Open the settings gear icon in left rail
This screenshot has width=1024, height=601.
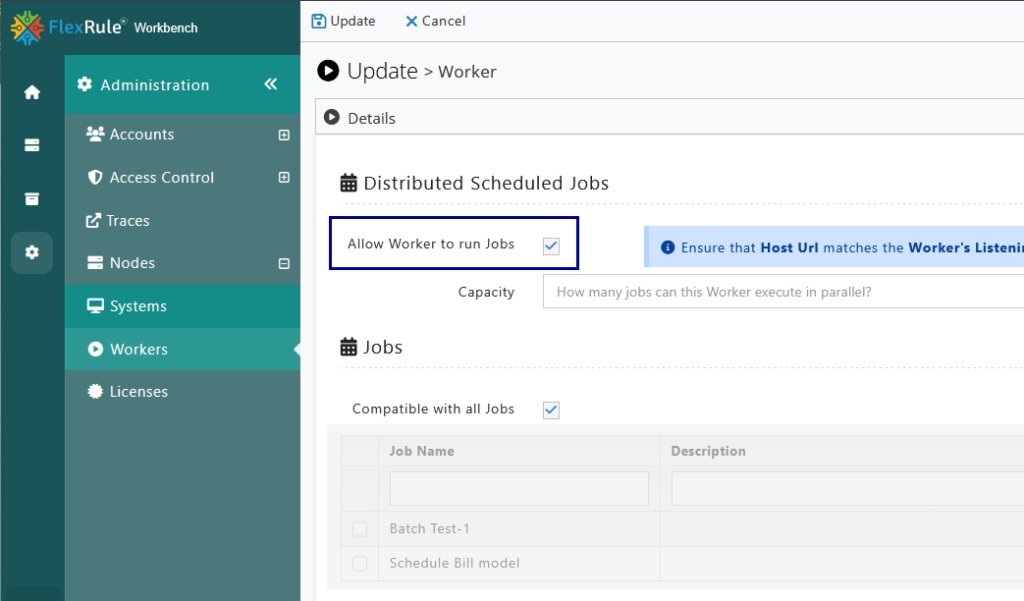[32, 252]
